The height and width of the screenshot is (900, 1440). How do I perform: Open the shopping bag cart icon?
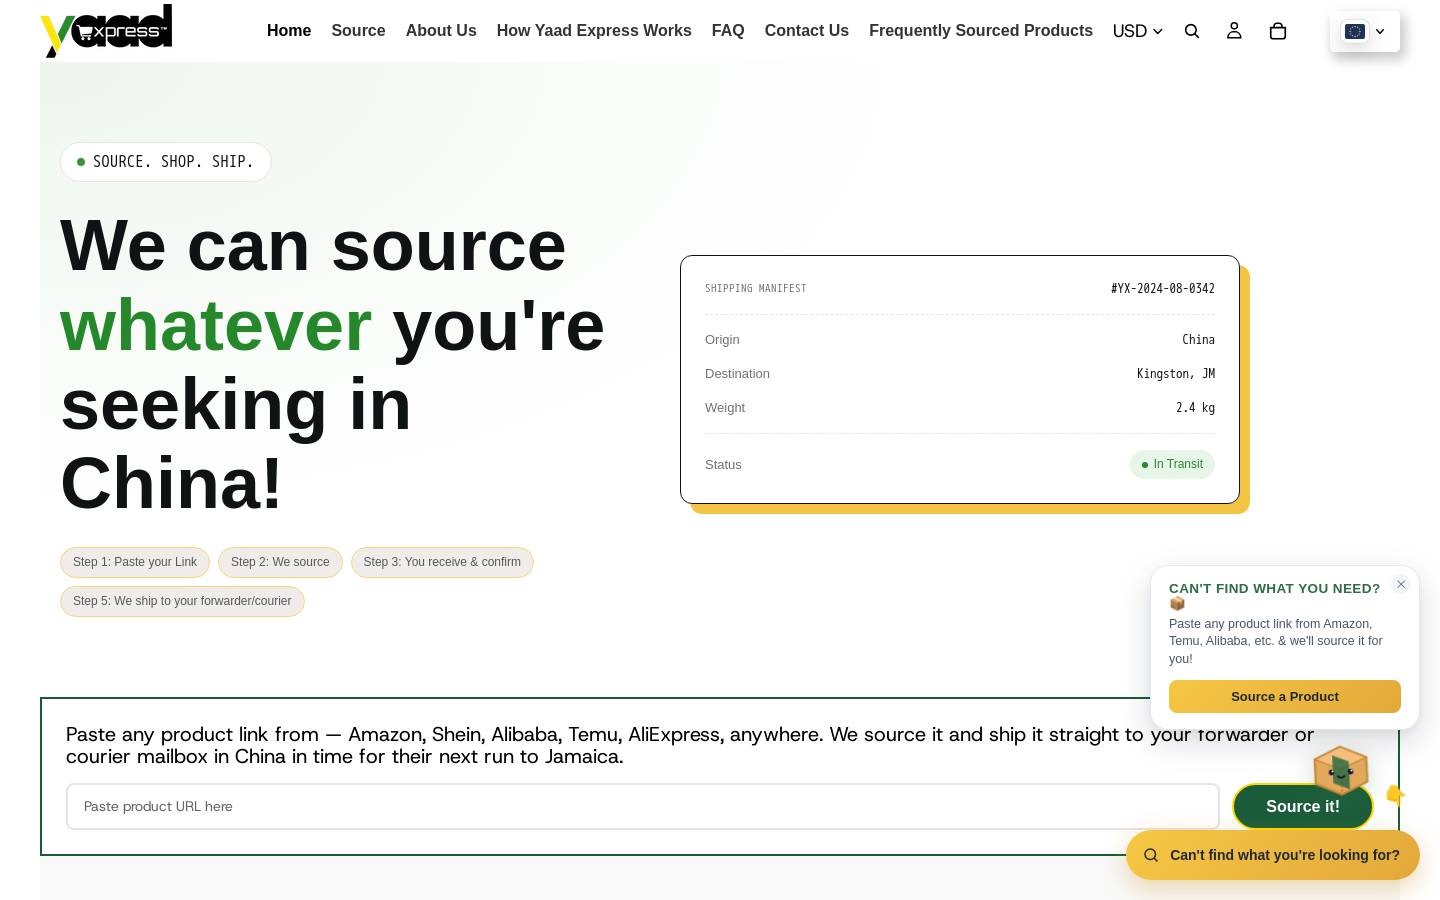[1277, 31]
